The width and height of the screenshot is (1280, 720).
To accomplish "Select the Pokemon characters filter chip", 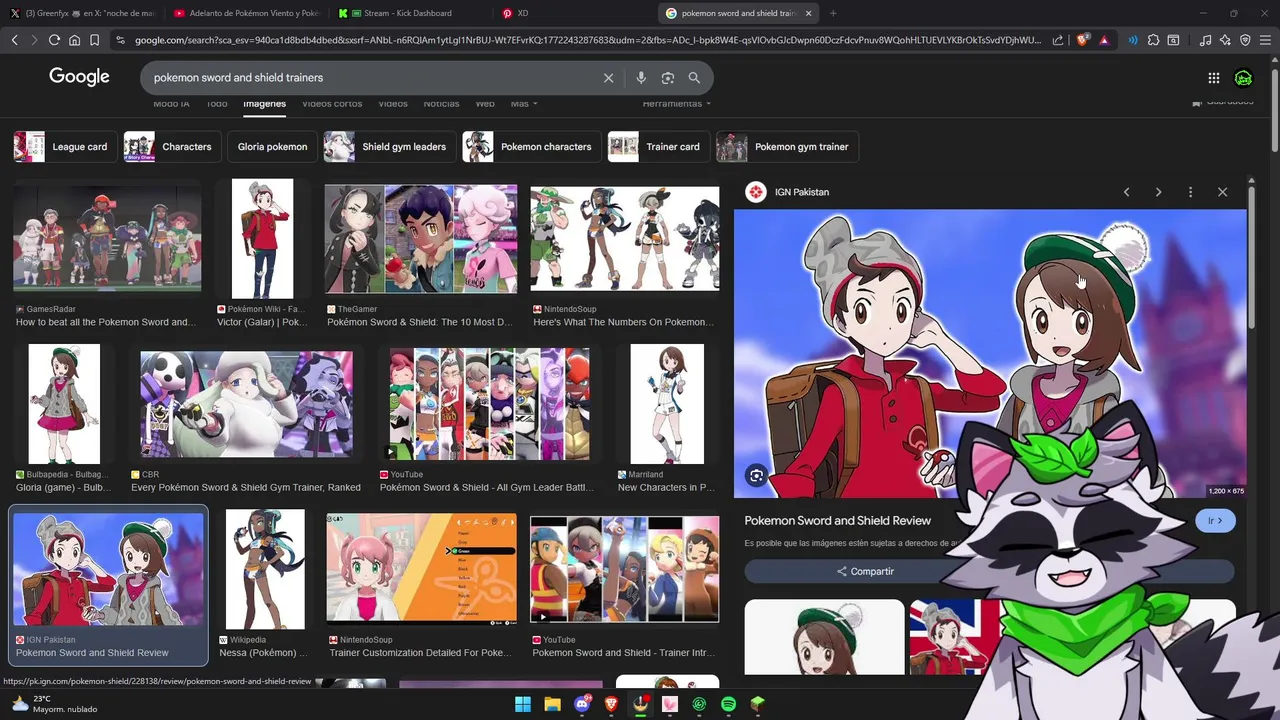I will tap(532, 147).
